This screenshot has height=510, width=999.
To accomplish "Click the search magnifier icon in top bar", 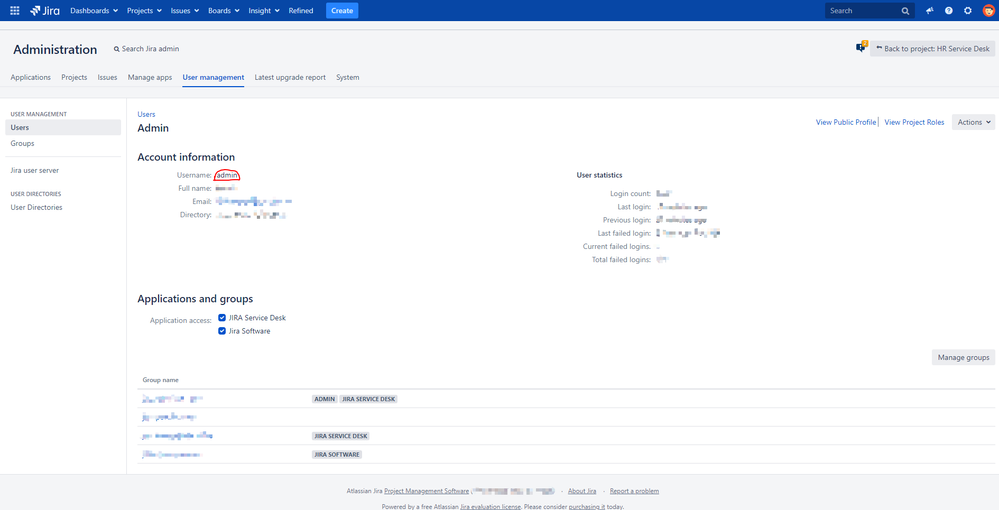I will pos(905,11).
